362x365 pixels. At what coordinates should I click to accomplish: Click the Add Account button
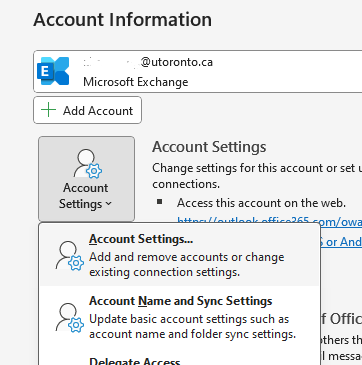pos(87,110)
